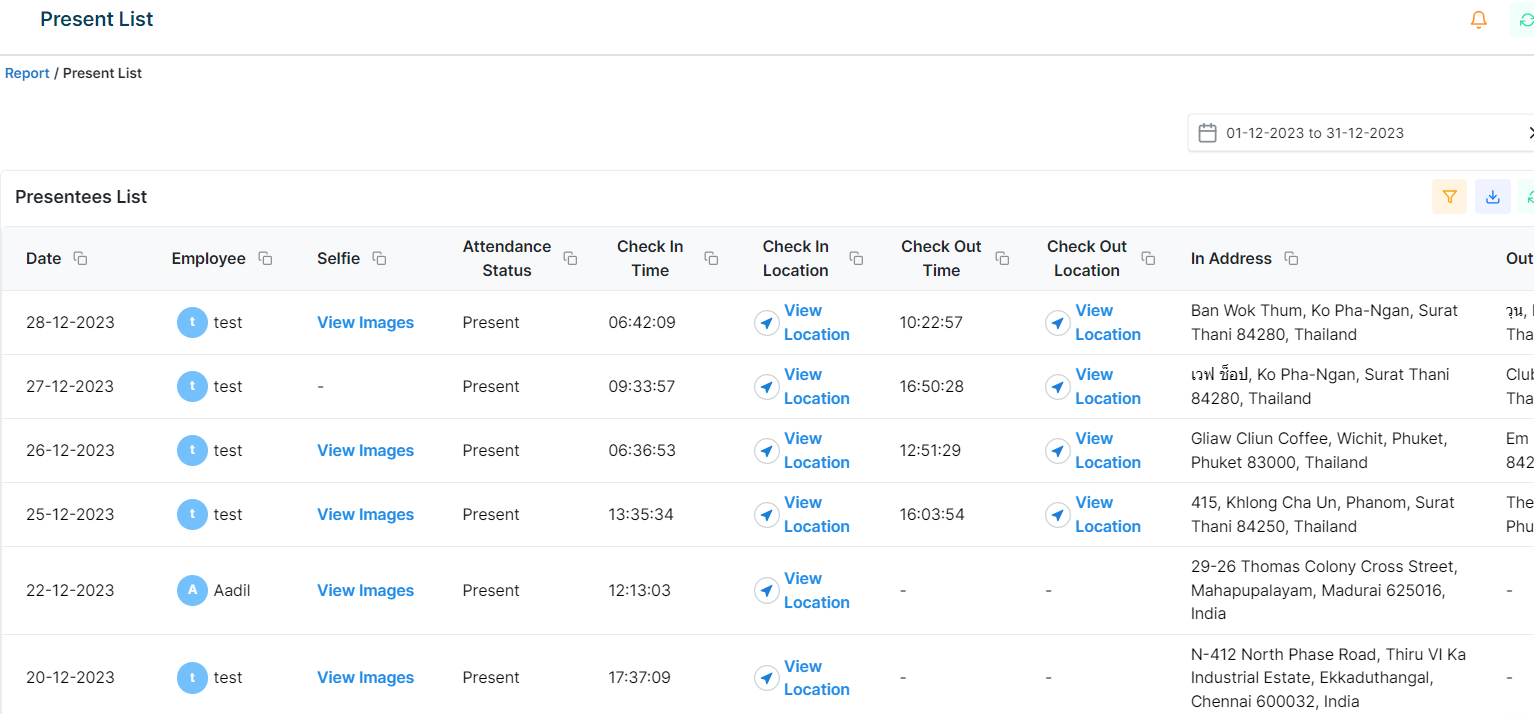
Task: Click the notification bell icon
Action: [1478, 20]
